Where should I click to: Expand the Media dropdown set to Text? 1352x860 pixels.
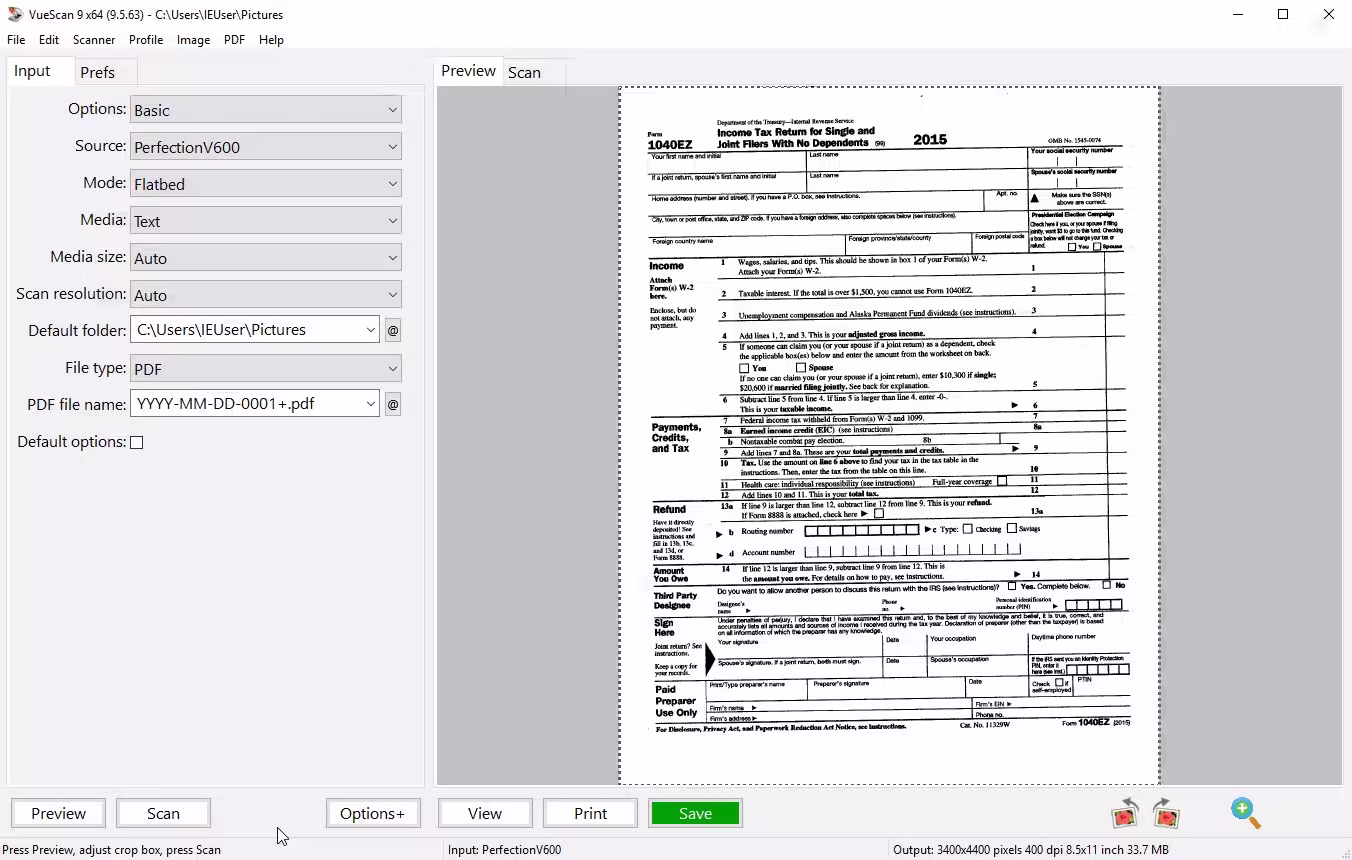pos(266,221)
